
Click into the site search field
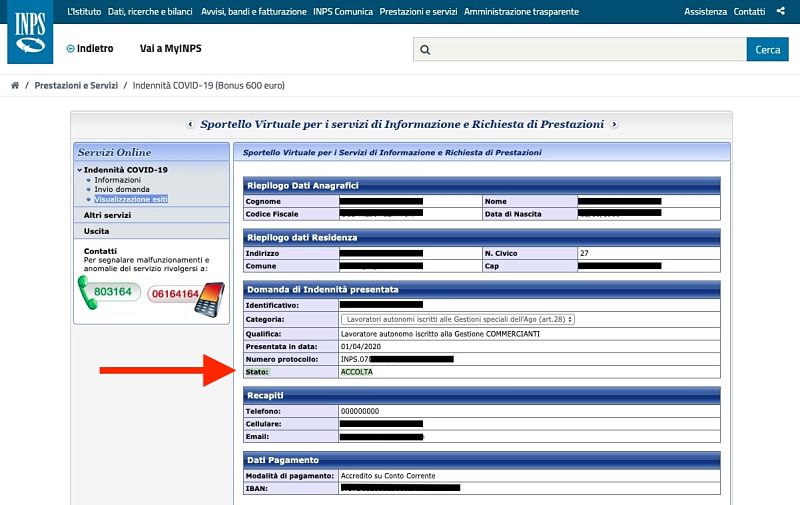pos(585,50)
